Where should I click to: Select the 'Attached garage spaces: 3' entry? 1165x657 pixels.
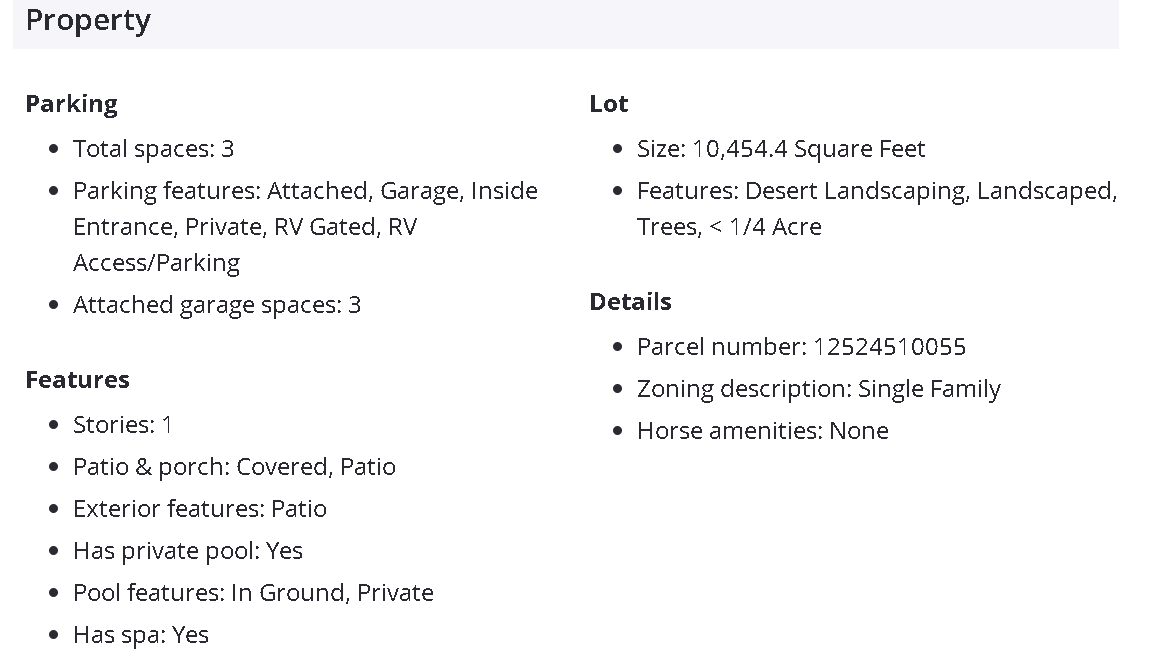coord(216,305)
